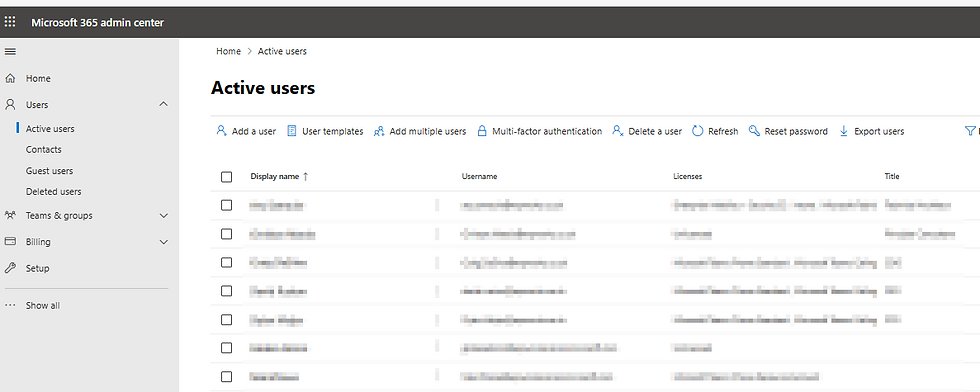Viewport: 980px width, 392px height.
Task: Click the Users person icon in sidebar
Action: point(10,104)
